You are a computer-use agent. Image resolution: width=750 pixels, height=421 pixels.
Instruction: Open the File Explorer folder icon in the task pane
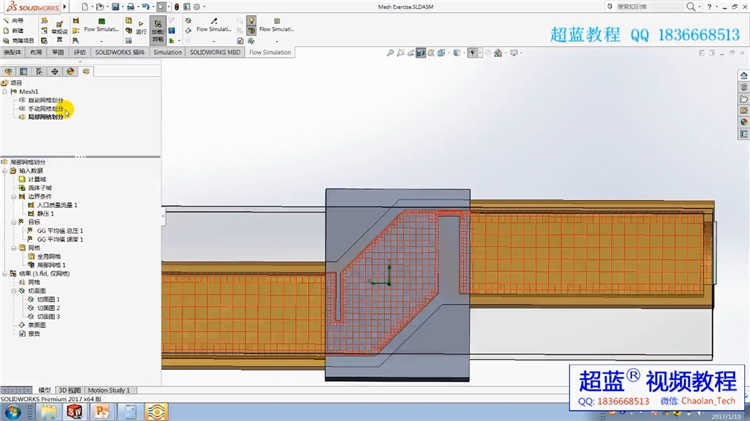743,99
